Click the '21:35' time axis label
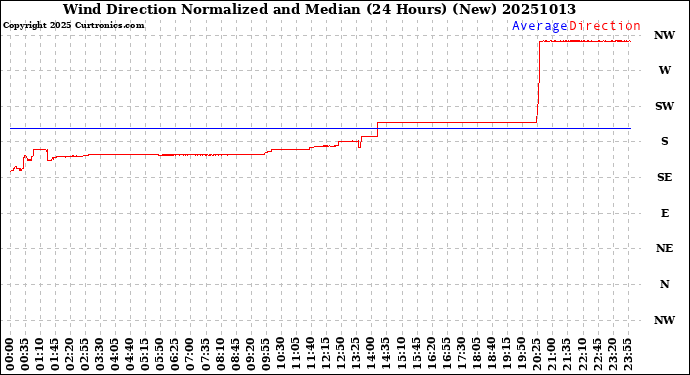690x375 pixels. pyautogui.click(x=566, y=354)
